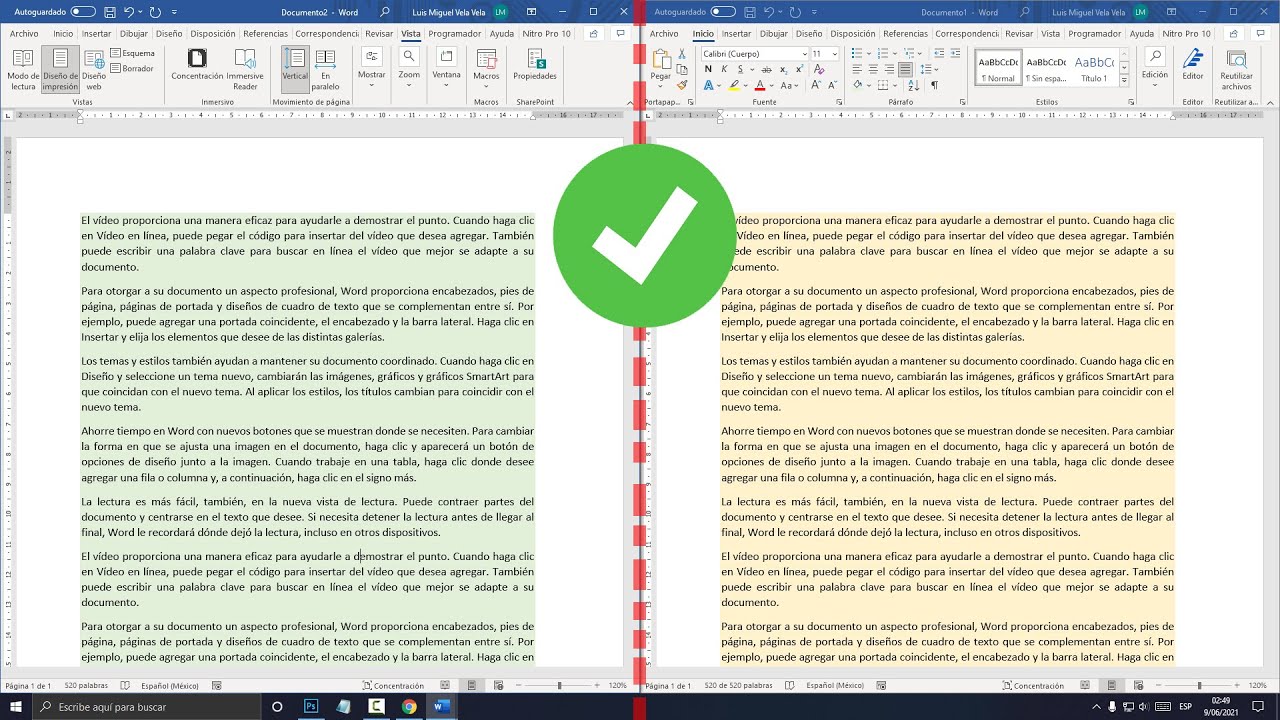Toggle paragraph marks display
Image resolution: width=1280 pixels, height=720 pixels.
934,84
